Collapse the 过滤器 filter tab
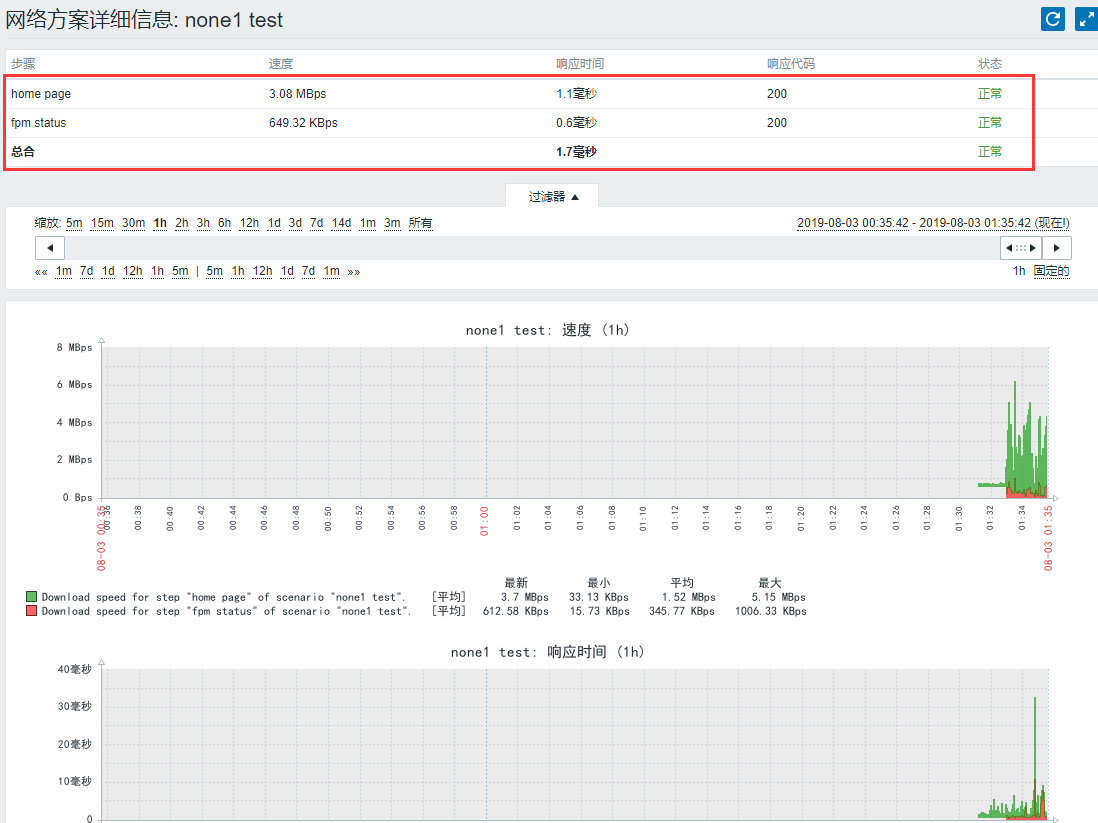 click(553, 197)
